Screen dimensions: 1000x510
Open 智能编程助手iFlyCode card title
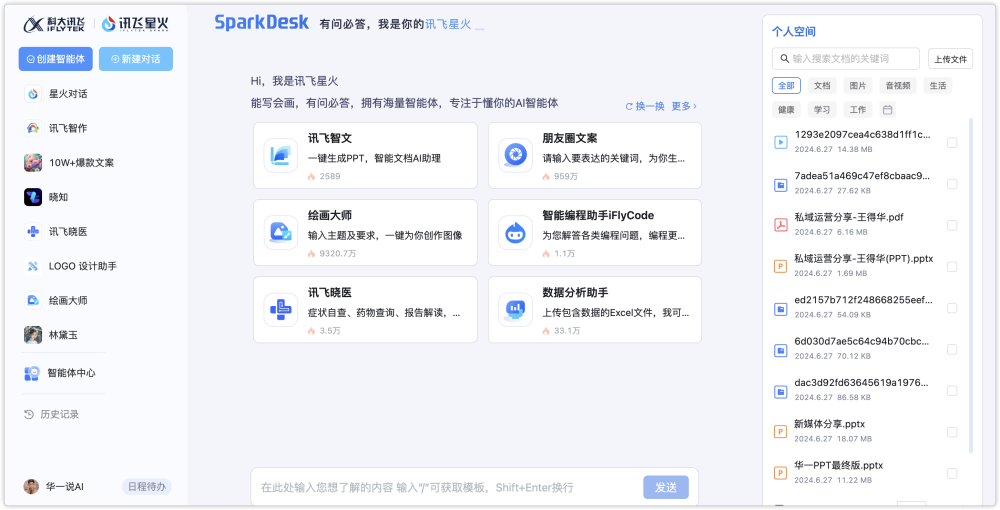(598, 215)
